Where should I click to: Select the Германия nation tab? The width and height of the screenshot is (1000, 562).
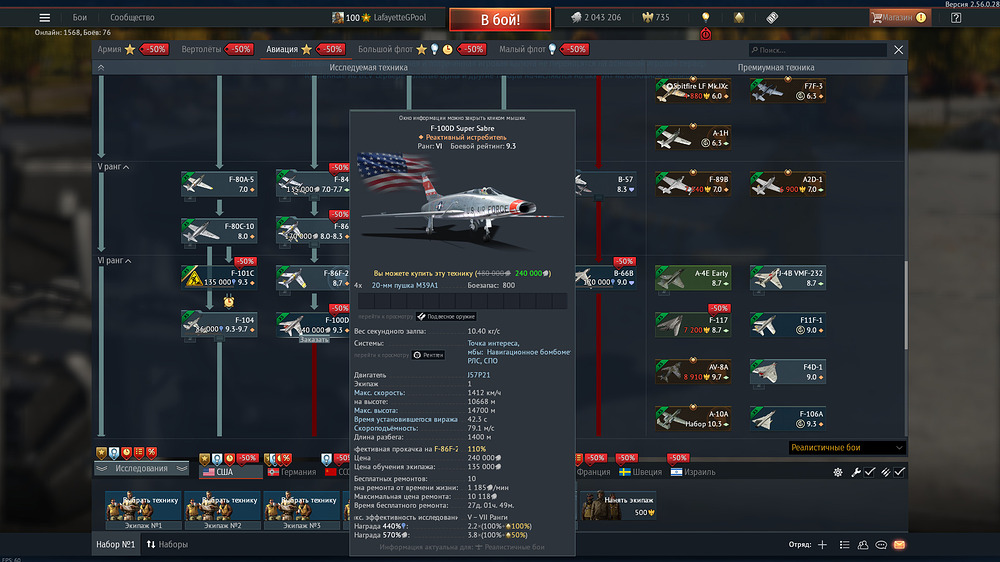pos(292,472)
